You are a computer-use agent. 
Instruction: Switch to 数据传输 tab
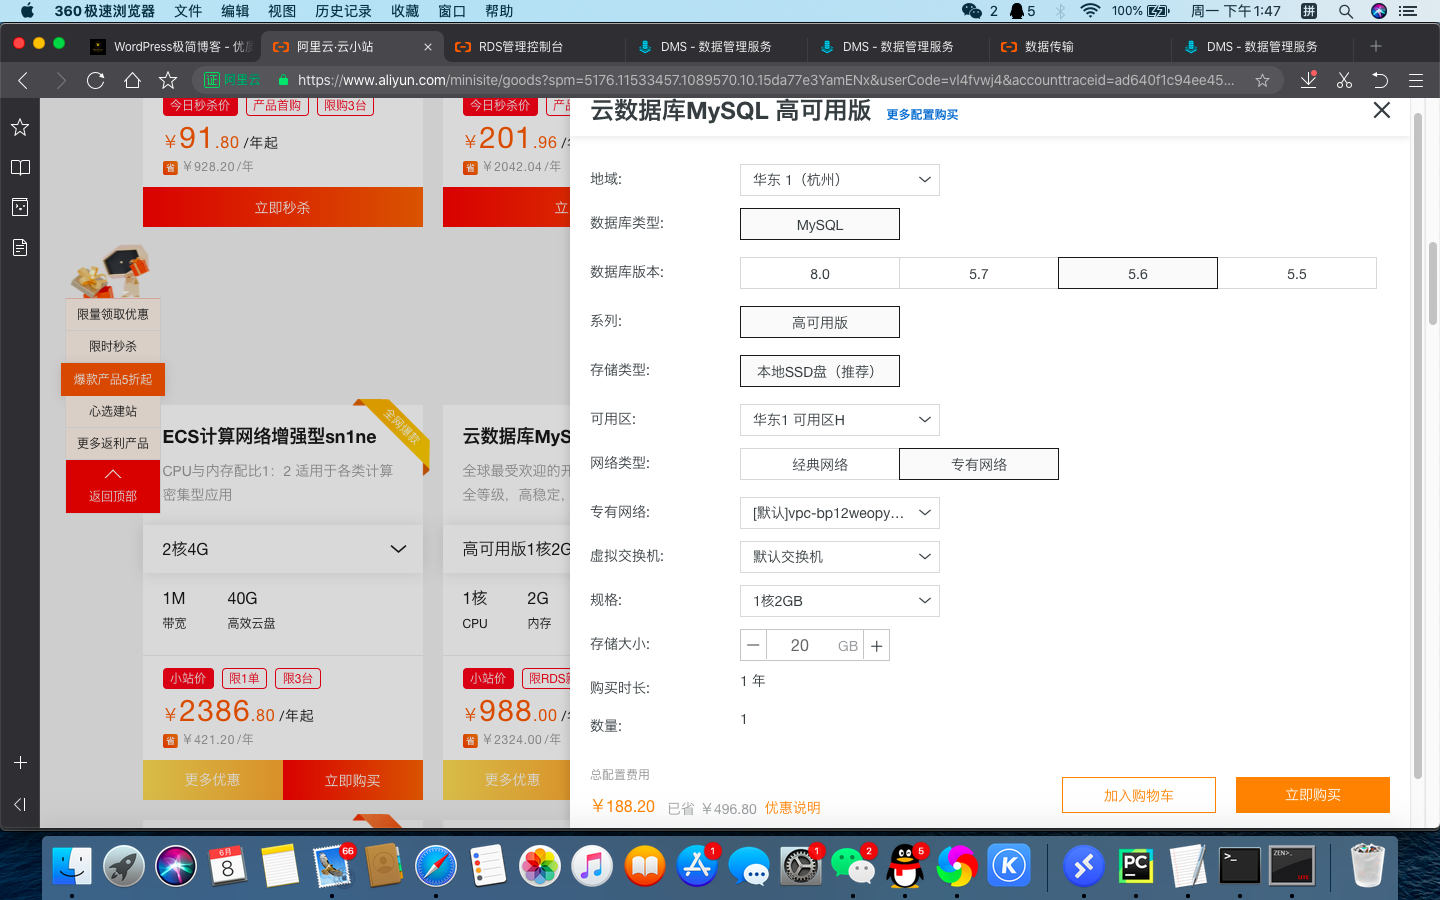click(x=1080, y=47)
